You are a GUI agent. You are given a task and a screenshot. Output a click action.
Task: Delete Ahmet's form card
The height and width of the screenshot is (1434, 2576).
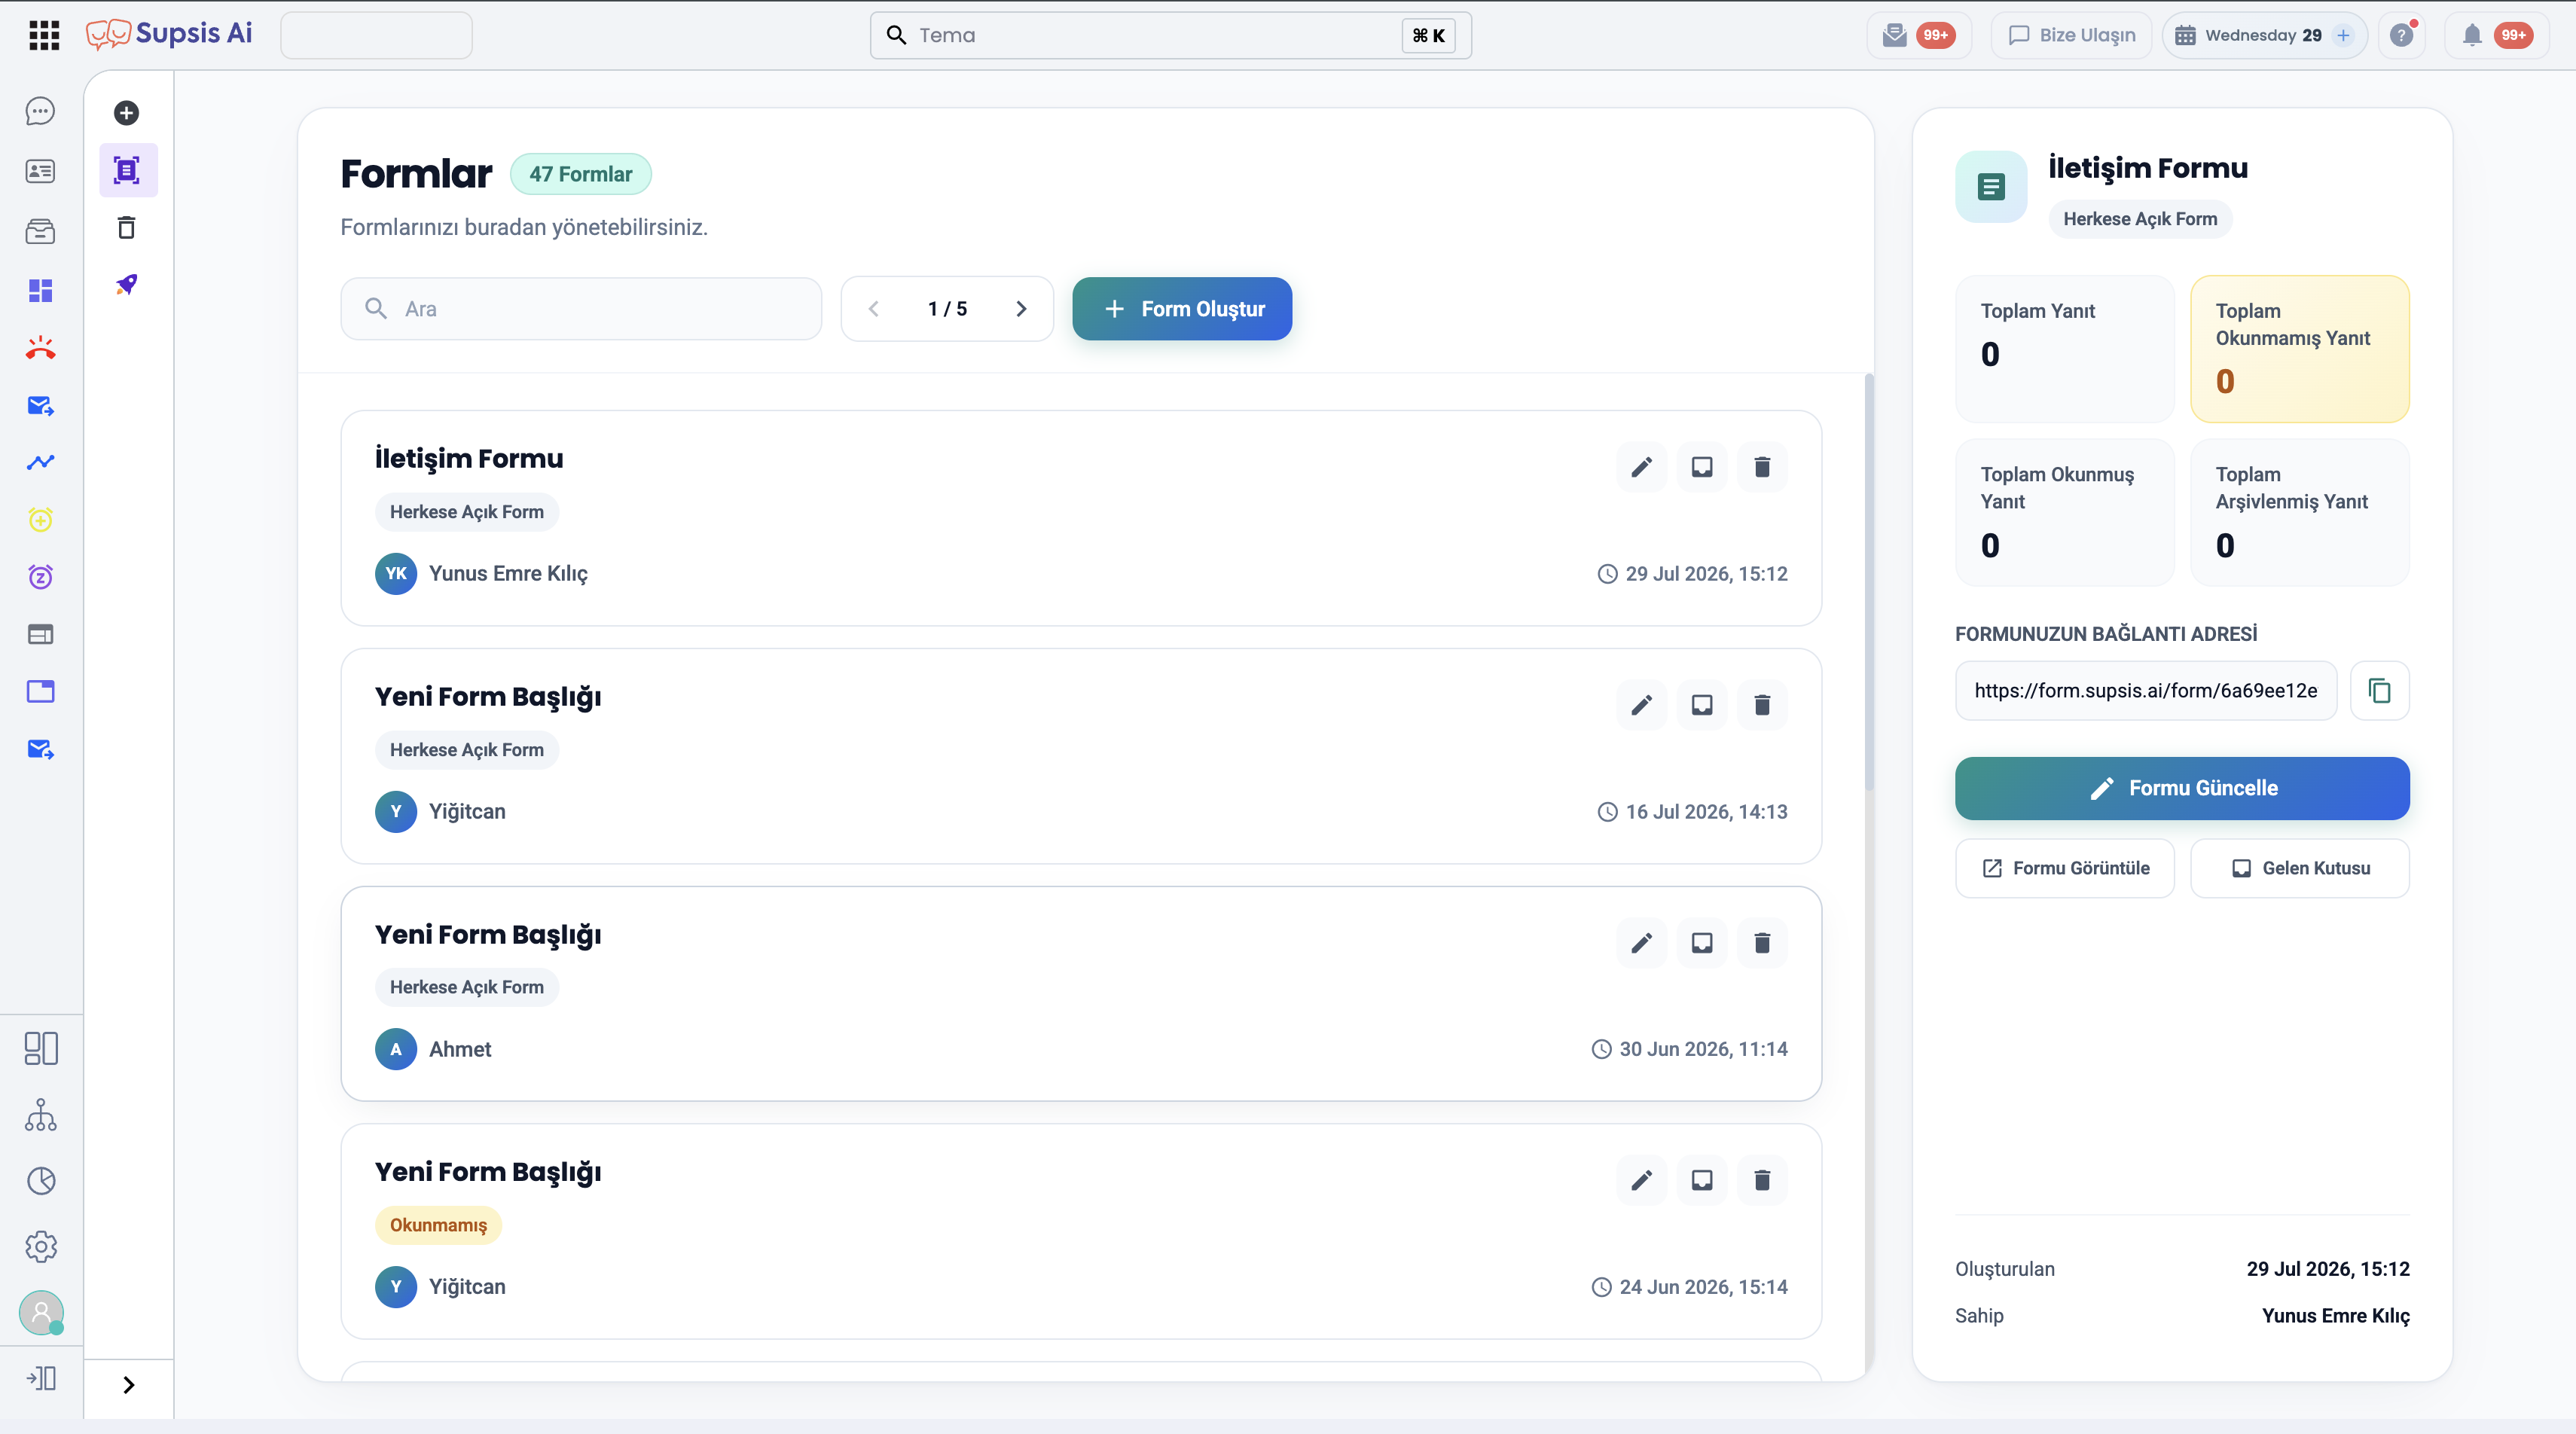coord(1762,943)
